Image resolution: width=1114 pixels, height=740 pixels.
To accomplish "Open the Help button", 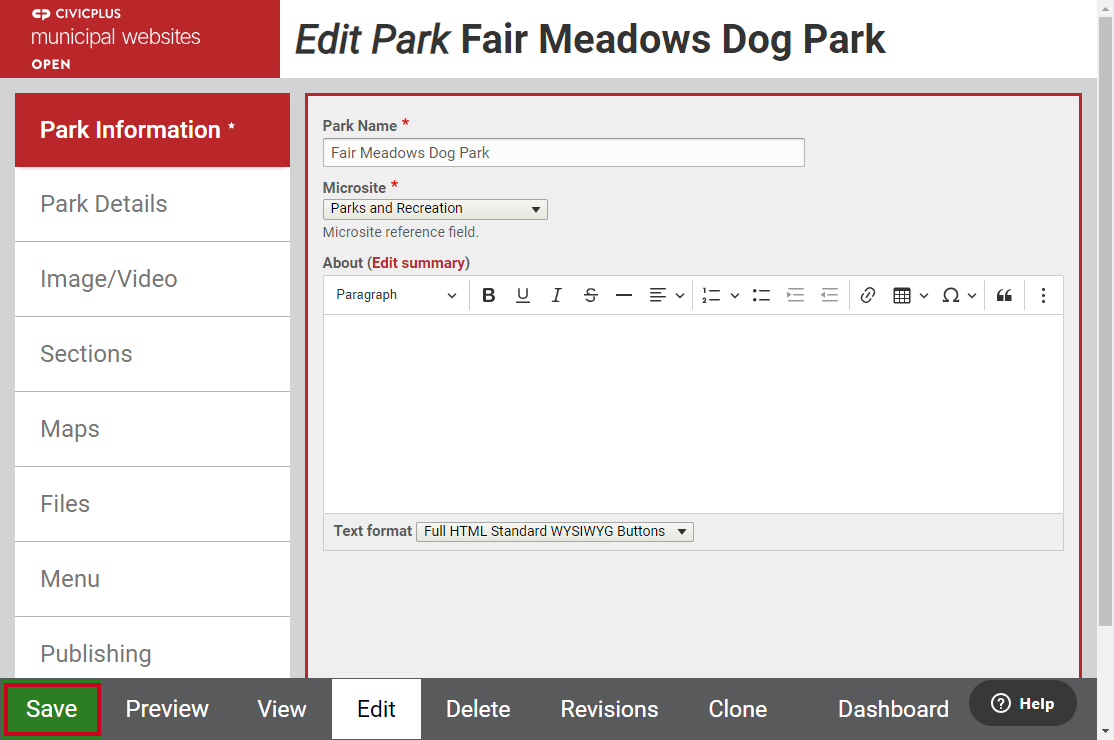I will coord(1022,703).
